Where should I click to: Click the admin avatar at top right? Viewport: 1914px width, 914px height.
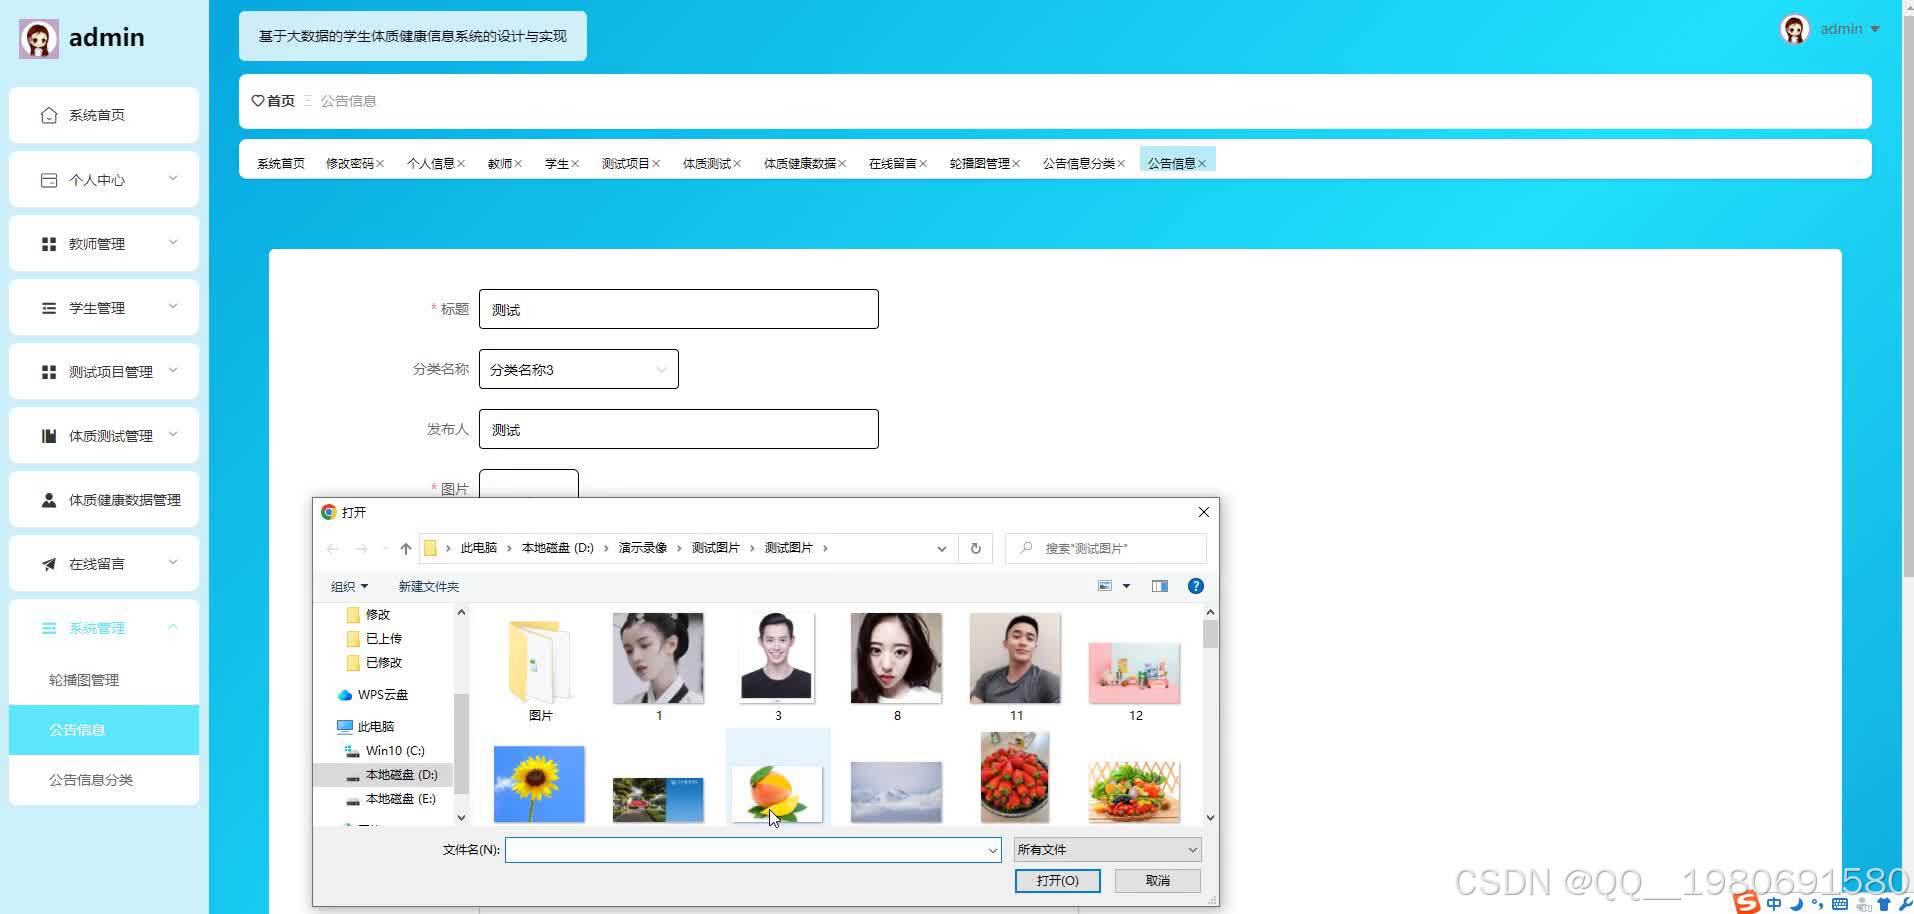click(1795, 29)
